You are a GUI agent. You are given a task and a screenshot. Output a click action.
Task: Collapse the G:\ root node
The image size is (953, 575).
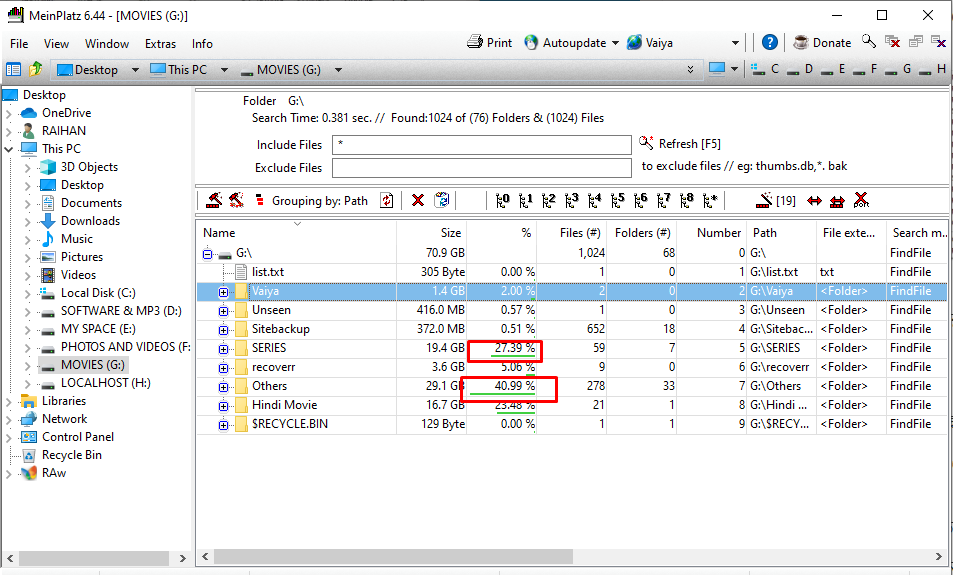point(207,254)
